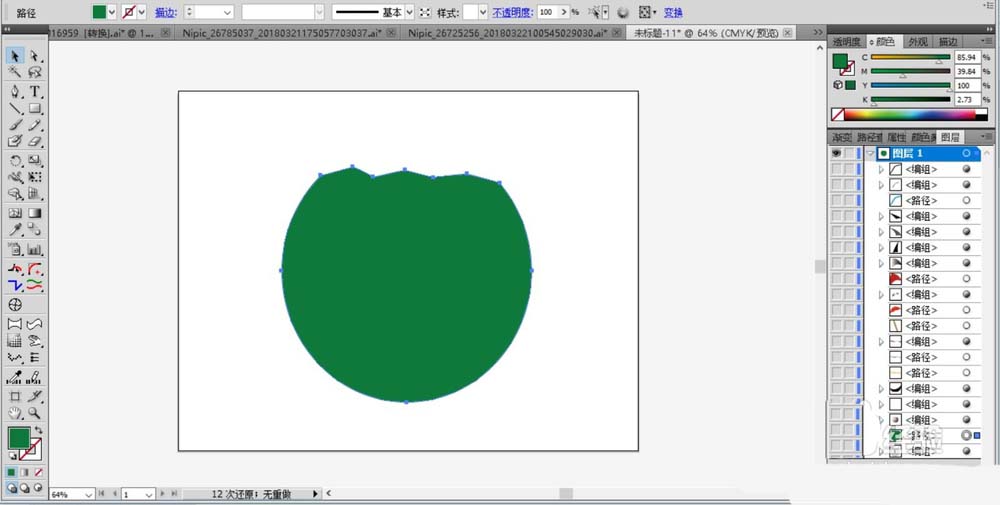Toggle visibility of the first <编组> row

[x=836, y=169]
